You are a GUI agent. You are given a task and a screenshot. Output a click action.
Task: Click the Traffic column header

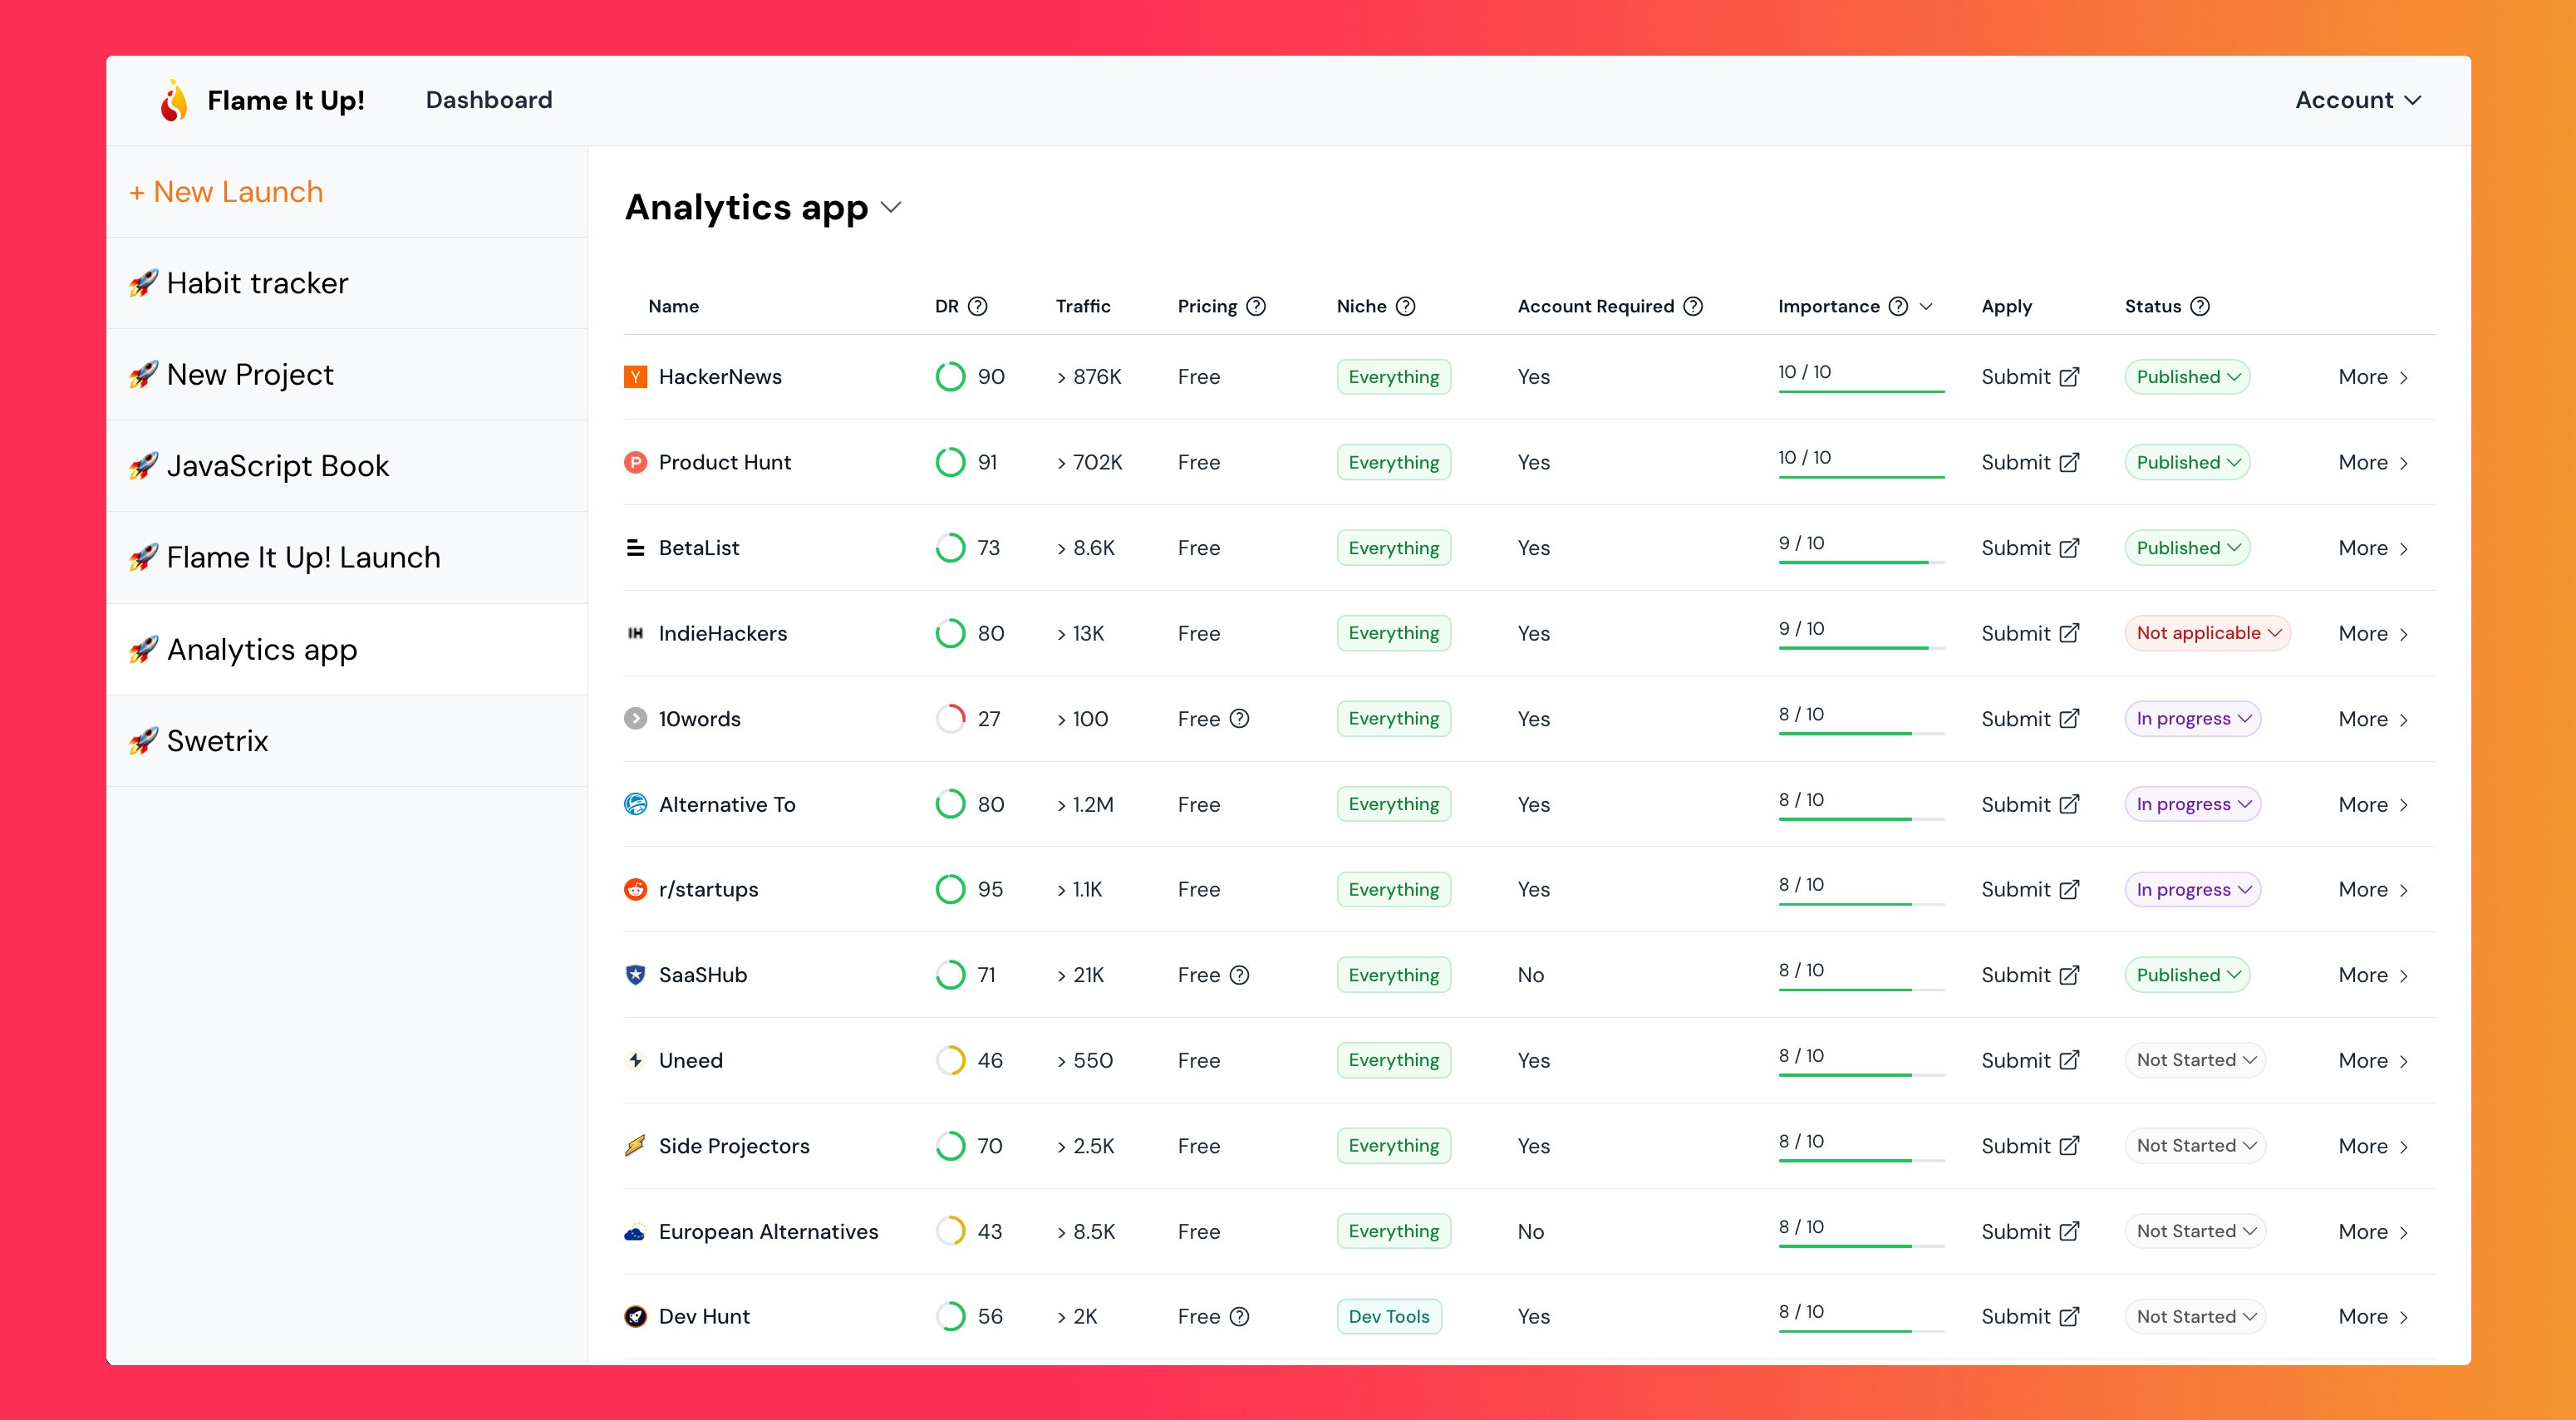tap(1083, 306)
